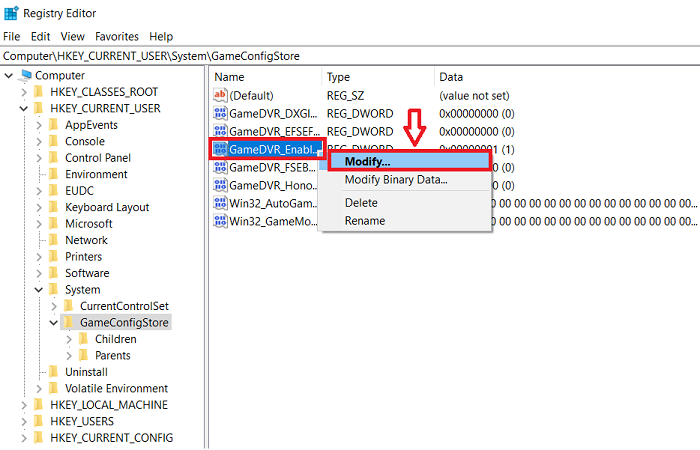This screenshot has width=700, height=450.
Task: Click the Control Panel folder icon
Action: 54,158
